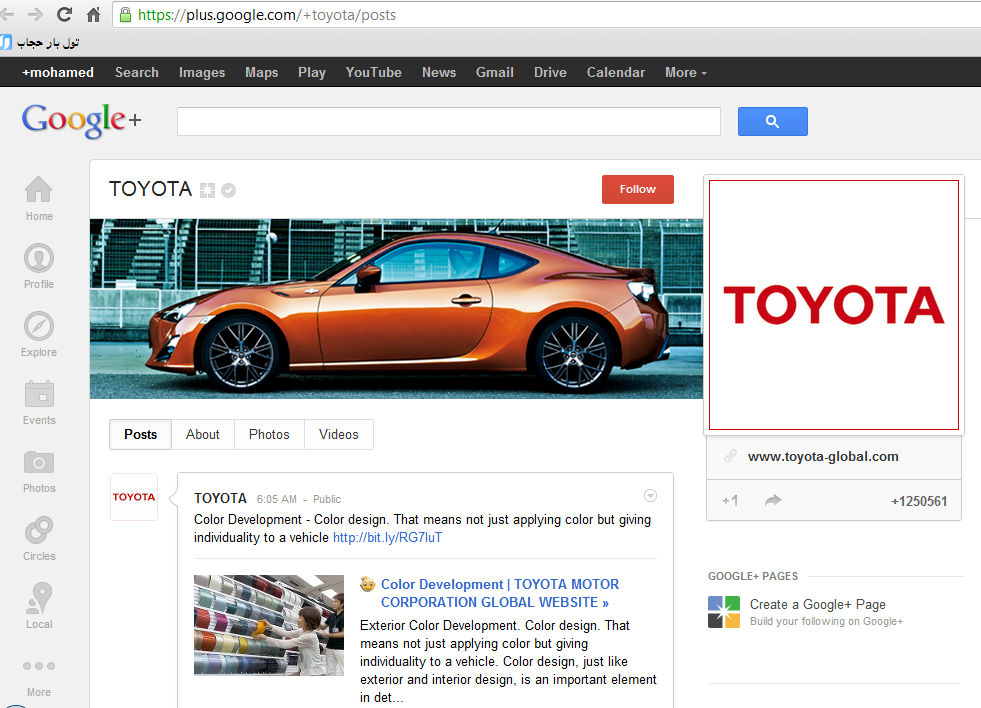The height and width of the screenshot is (708, 981).
Task: Open Search in the top Google bar
Action: 136,73
